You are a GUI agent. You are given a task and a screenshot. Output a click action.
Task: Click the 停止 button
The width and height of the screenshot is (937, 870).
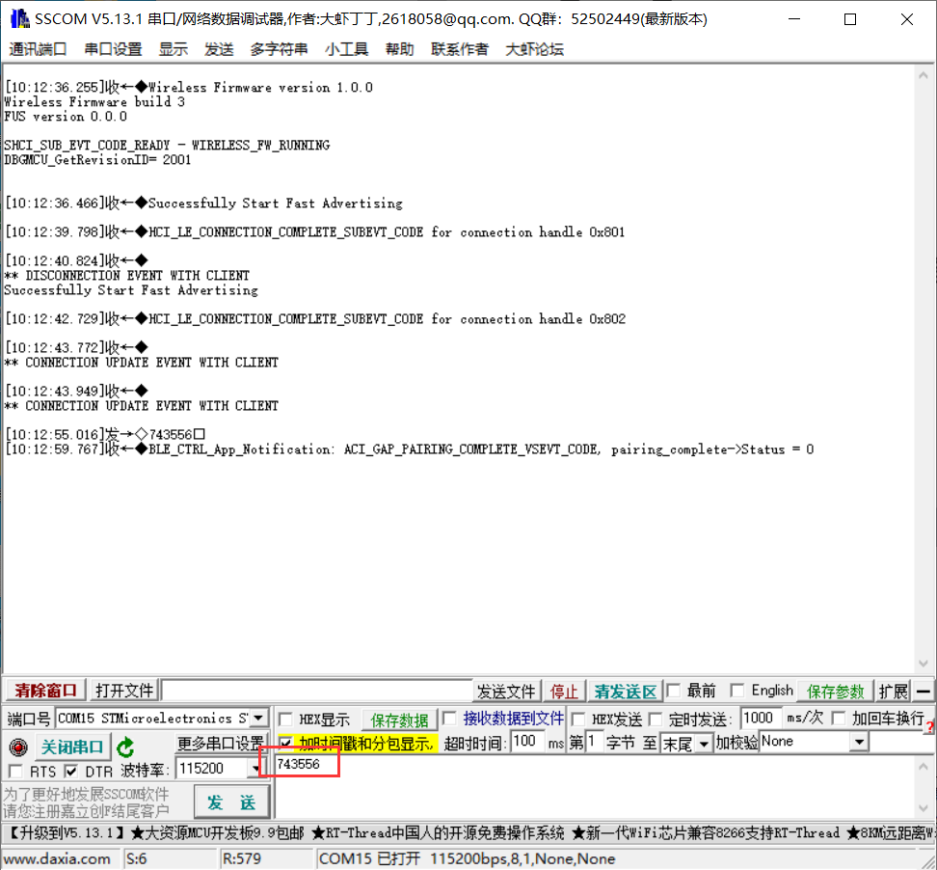tap(564, 691)
